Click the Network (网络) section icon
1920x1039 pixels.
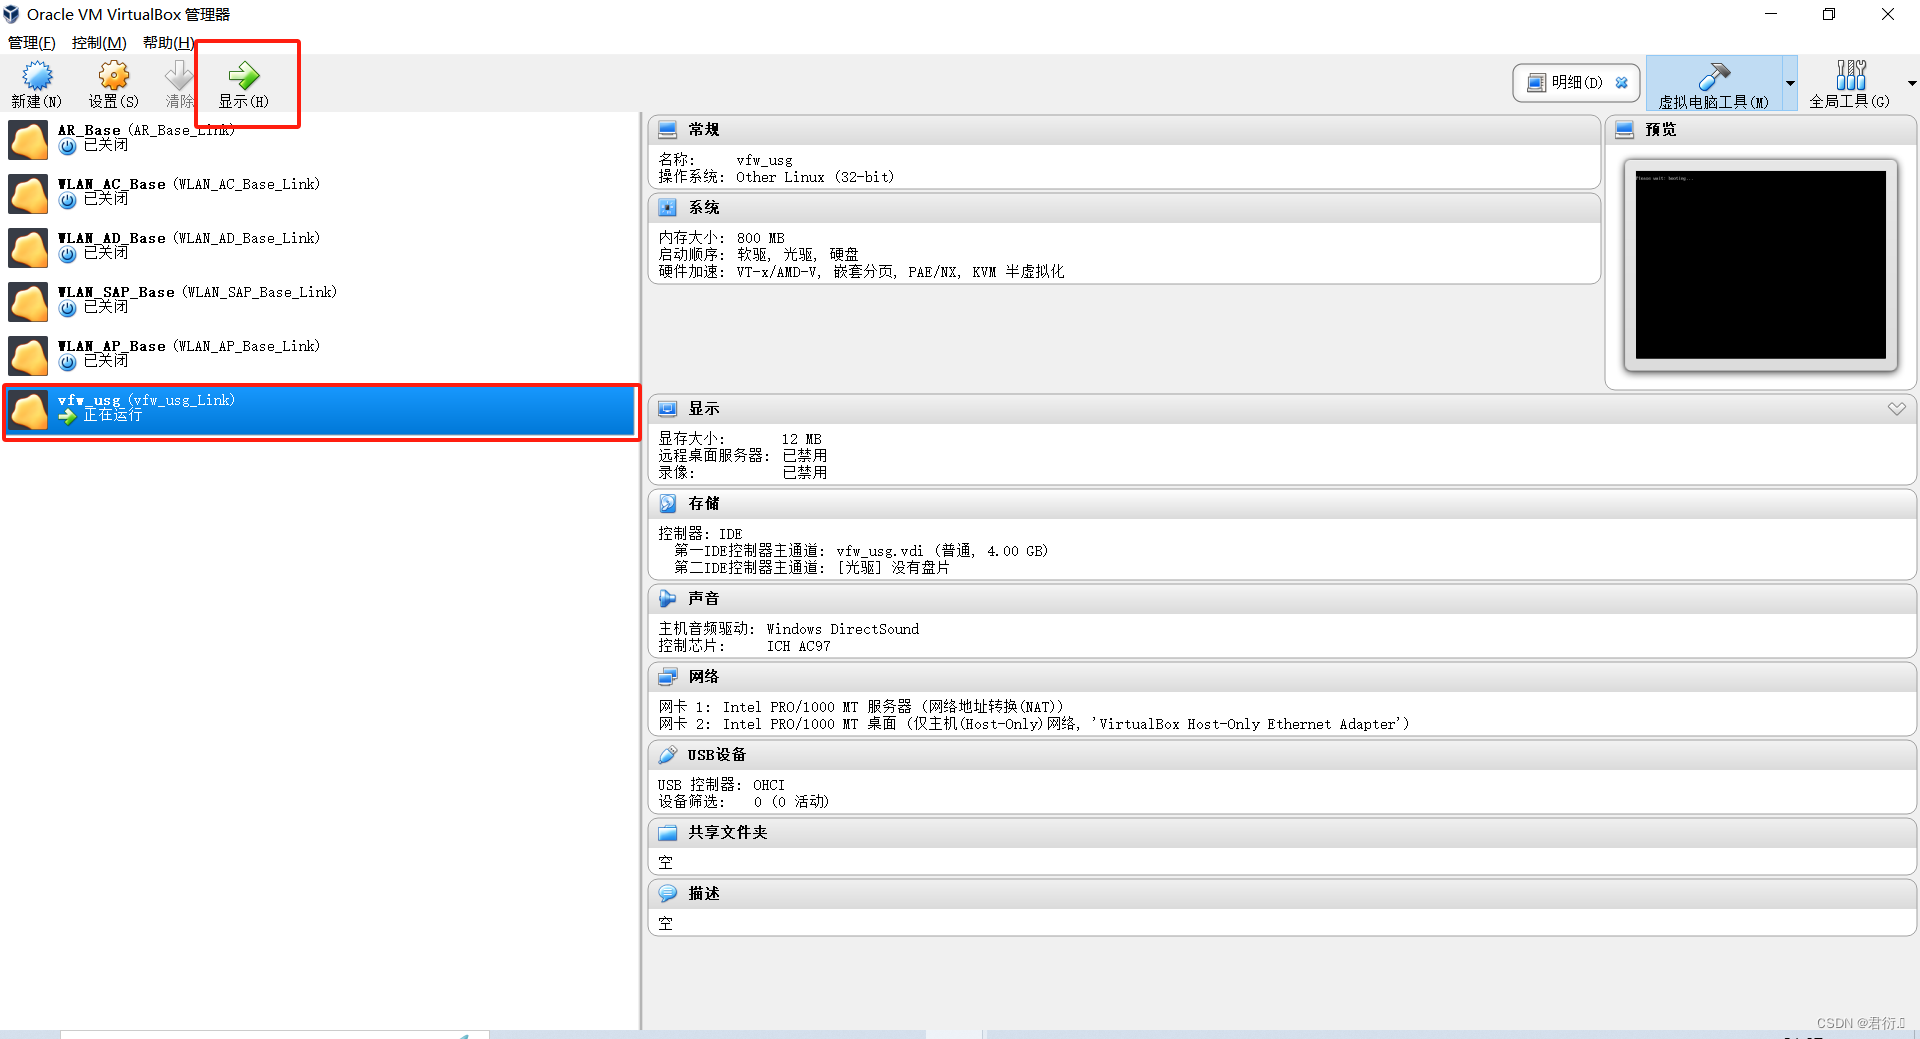click(x=668, y=677)
